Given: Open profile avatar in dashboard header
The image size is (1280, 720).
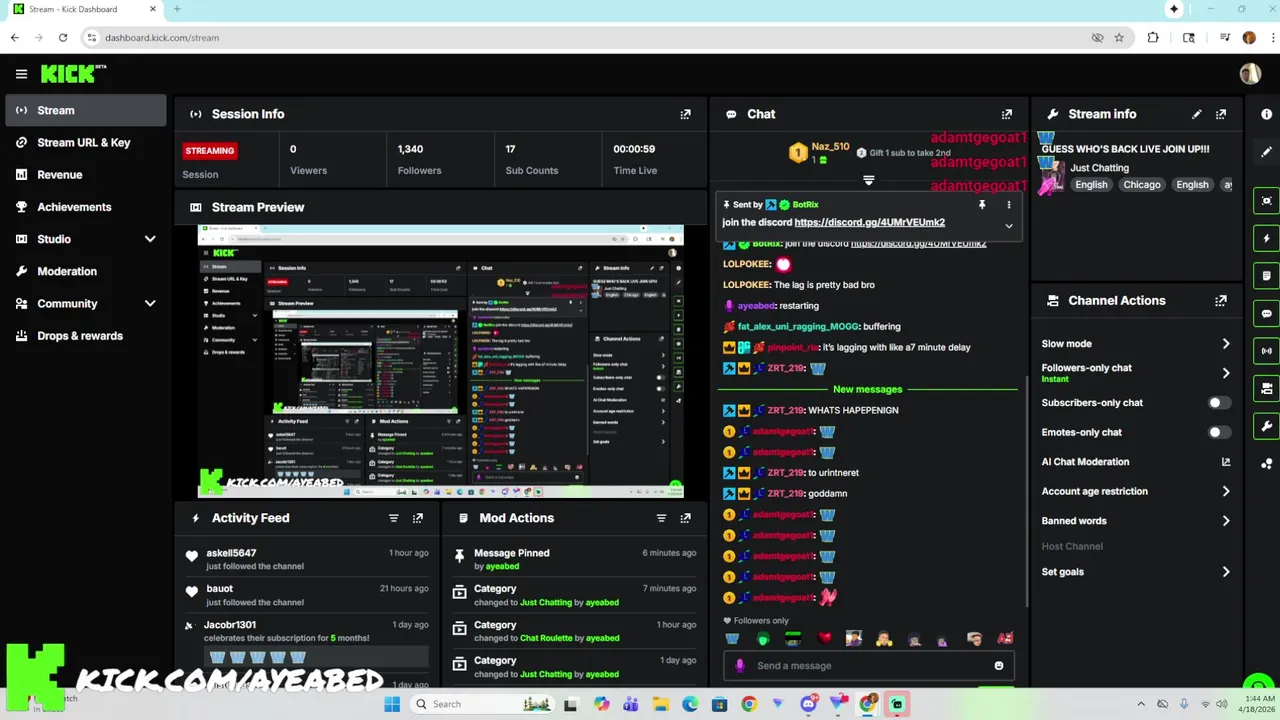Looking at the screenshot, I should tap(1249, 74).
